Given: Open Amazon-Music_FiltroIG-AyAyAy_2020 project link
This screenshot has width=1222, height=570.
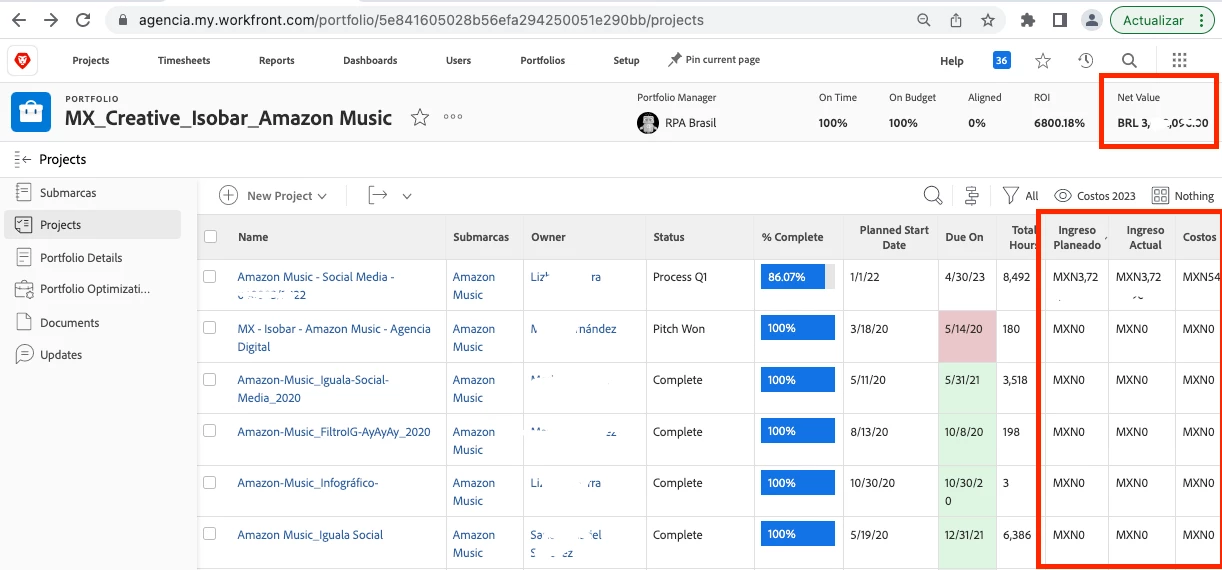Looking at the screenshot, I should [334, 432].
